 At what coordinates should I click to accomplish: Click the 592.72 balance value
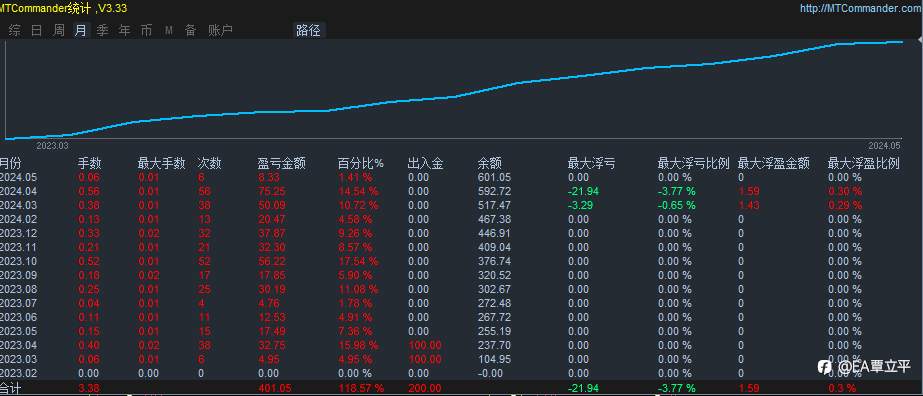point(494,191)
